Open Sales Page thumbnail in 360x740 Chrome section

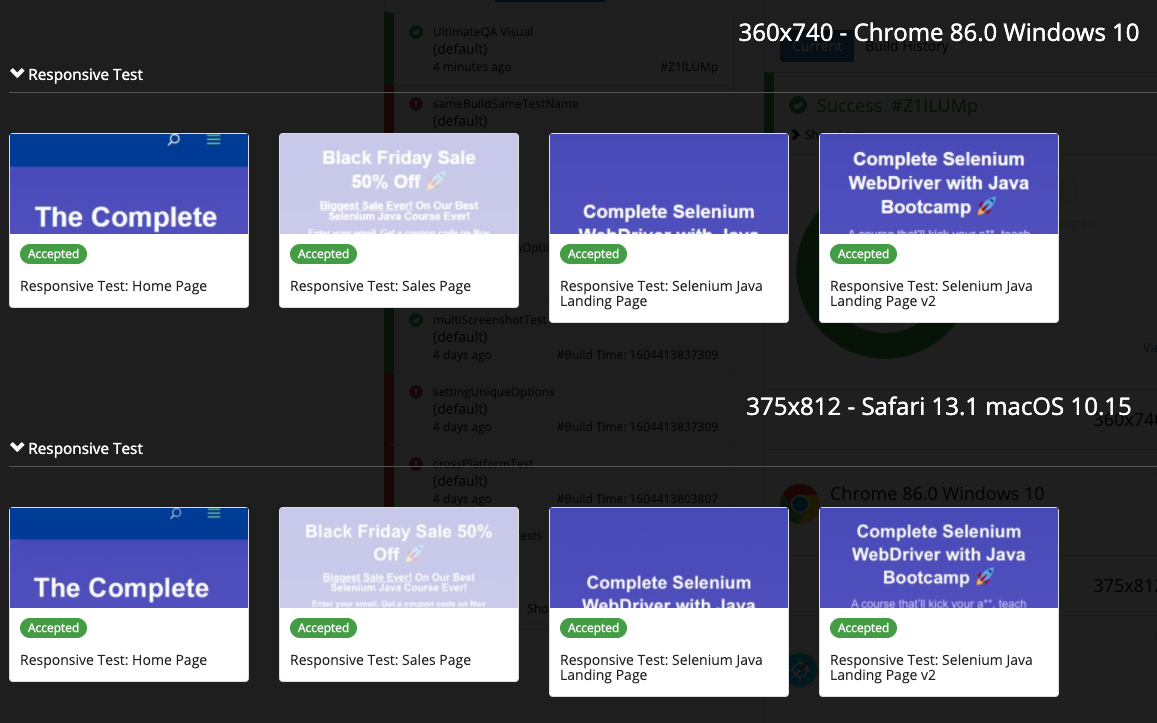coord(399,184)
